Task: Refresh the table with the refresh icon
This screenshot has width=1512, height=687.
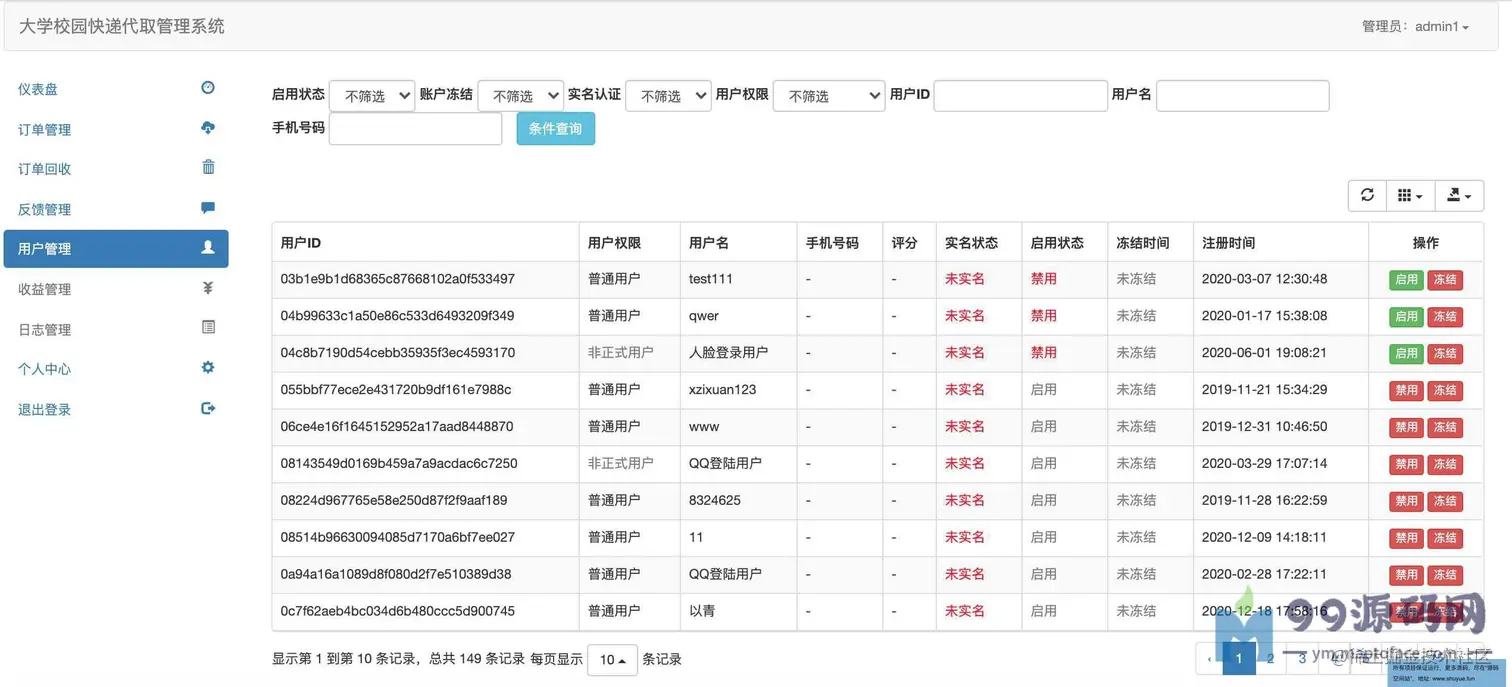Action: tap(1367, 196)
